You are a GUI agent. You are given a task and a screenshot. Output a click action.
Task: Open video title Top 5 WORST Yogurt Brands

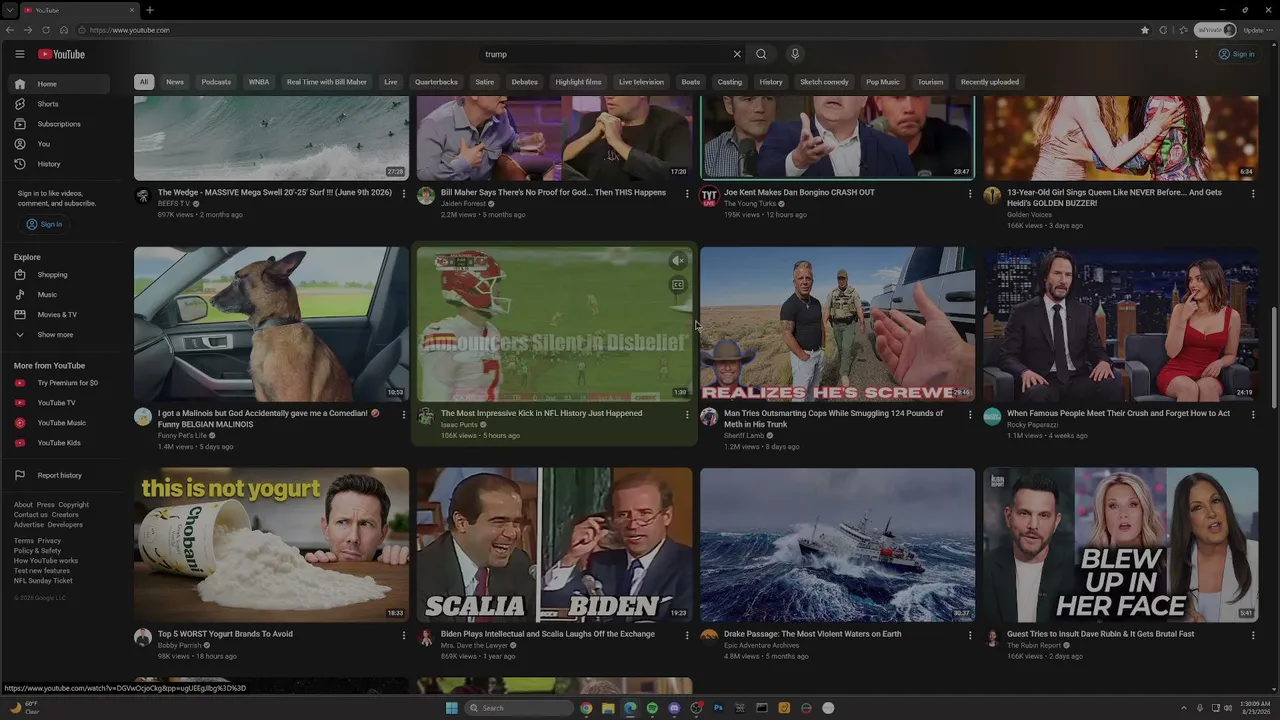pos(225,634)
